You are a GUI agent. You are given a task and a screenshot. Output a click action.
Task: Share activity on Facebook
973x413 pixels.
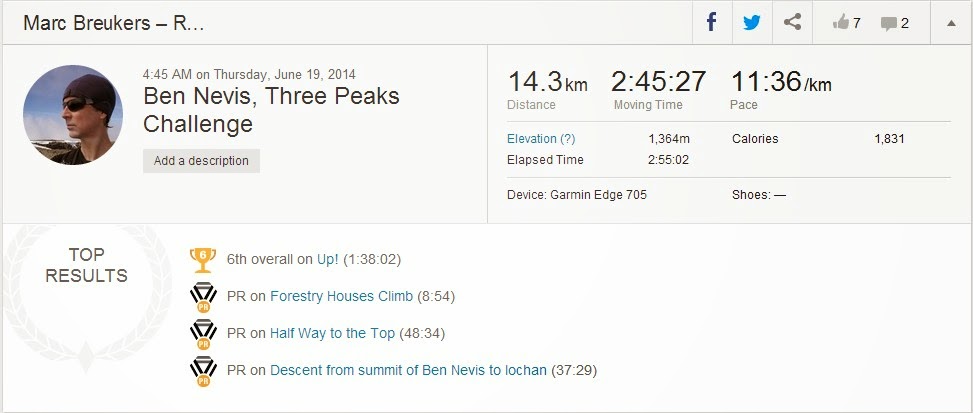point(712,22)
